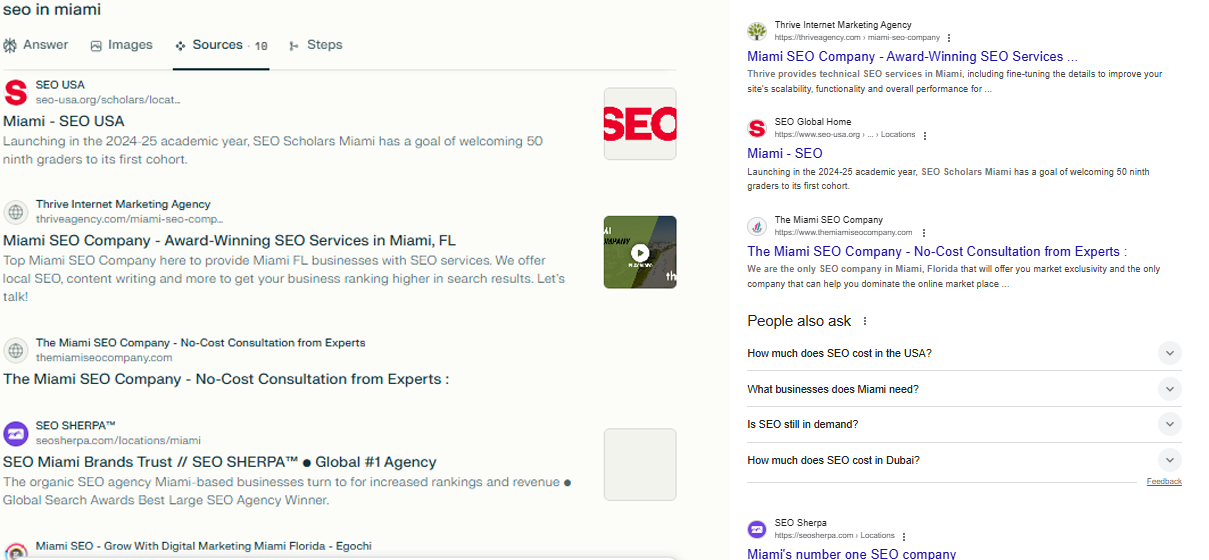Viewport: 1209px width, 560px height.
Task: Switch to the Answer tab
Action: (36, 45)
